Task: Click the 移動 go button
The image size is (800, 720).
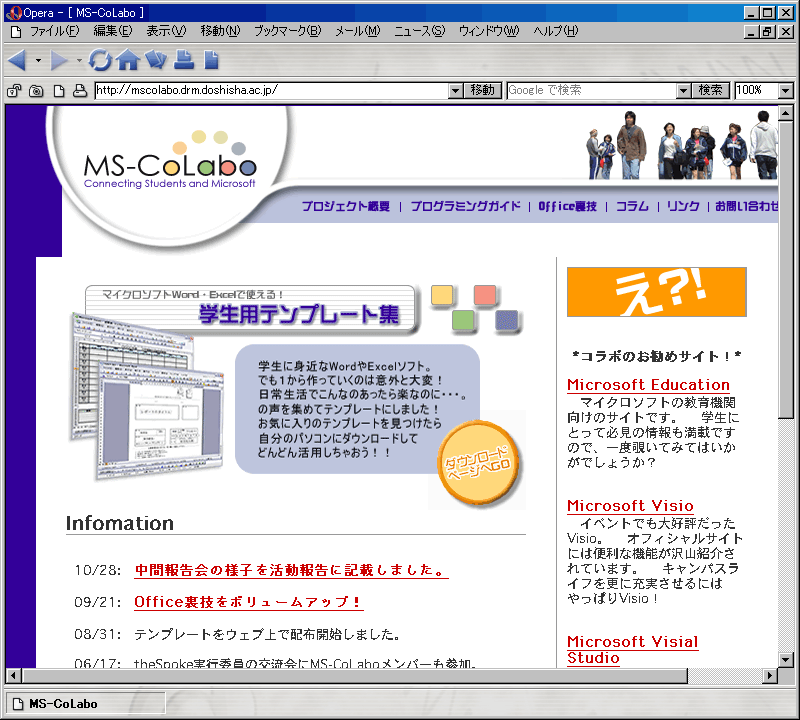Action: pyautogui.click(x=483, y=91)
